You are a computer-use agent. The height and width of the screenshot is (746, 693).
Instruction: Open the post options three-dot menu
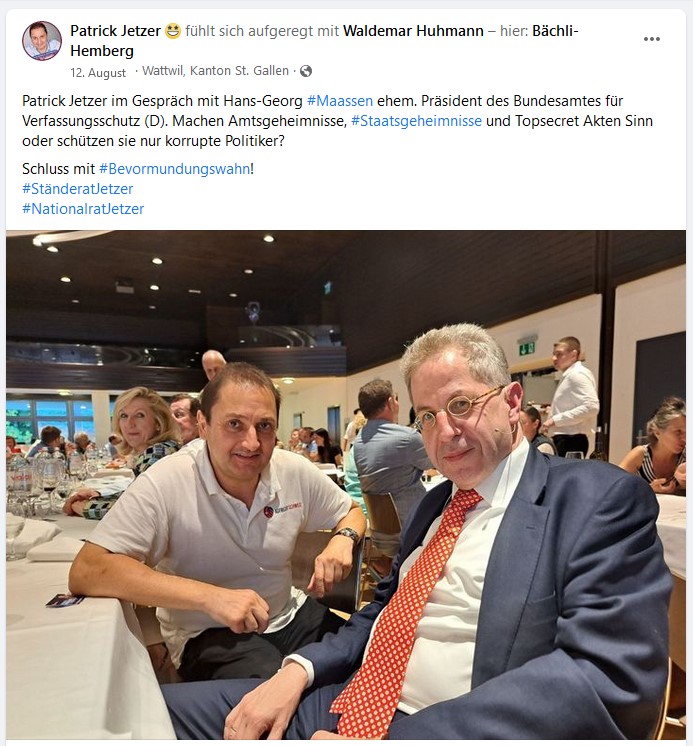[x=651, y=39]
